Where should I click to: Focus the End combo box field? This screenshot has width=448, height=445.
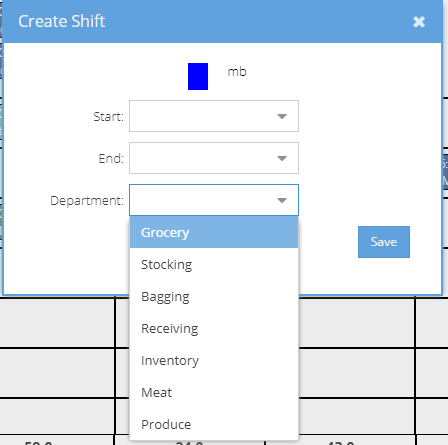coord(214,158)
